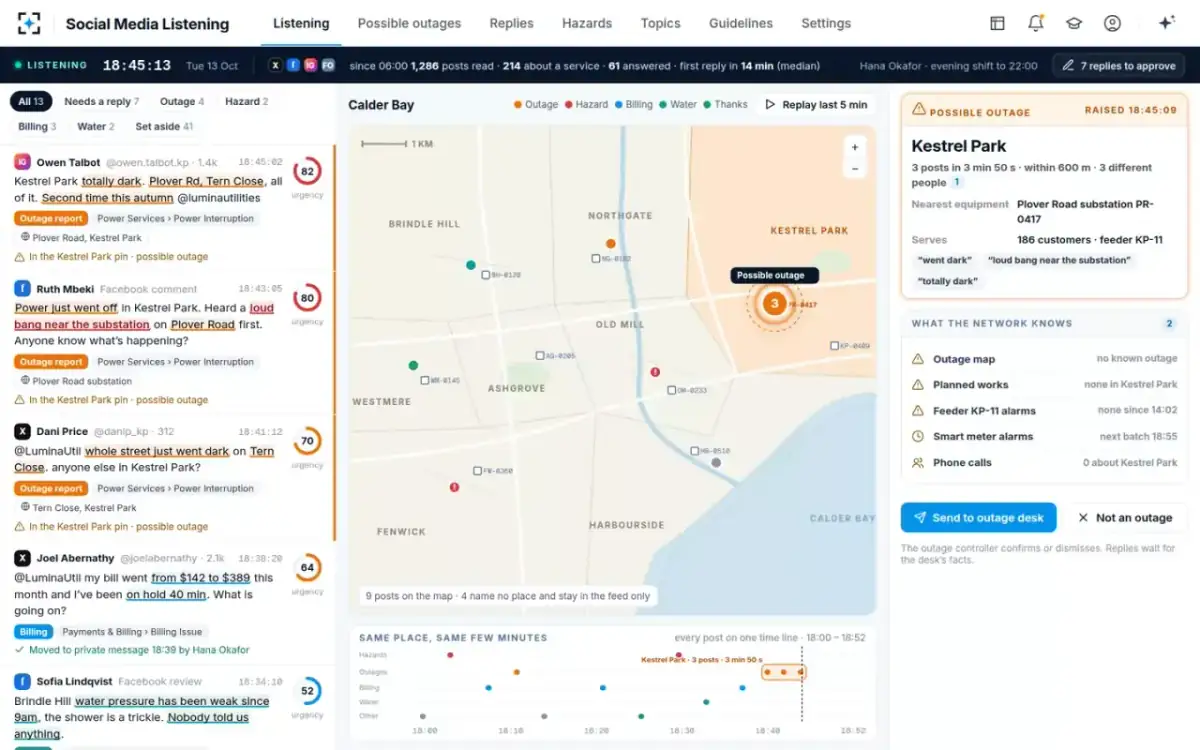1200x750 pixels.
Task: Click the sparkle assistant icon
Action: coord(1166,23)
